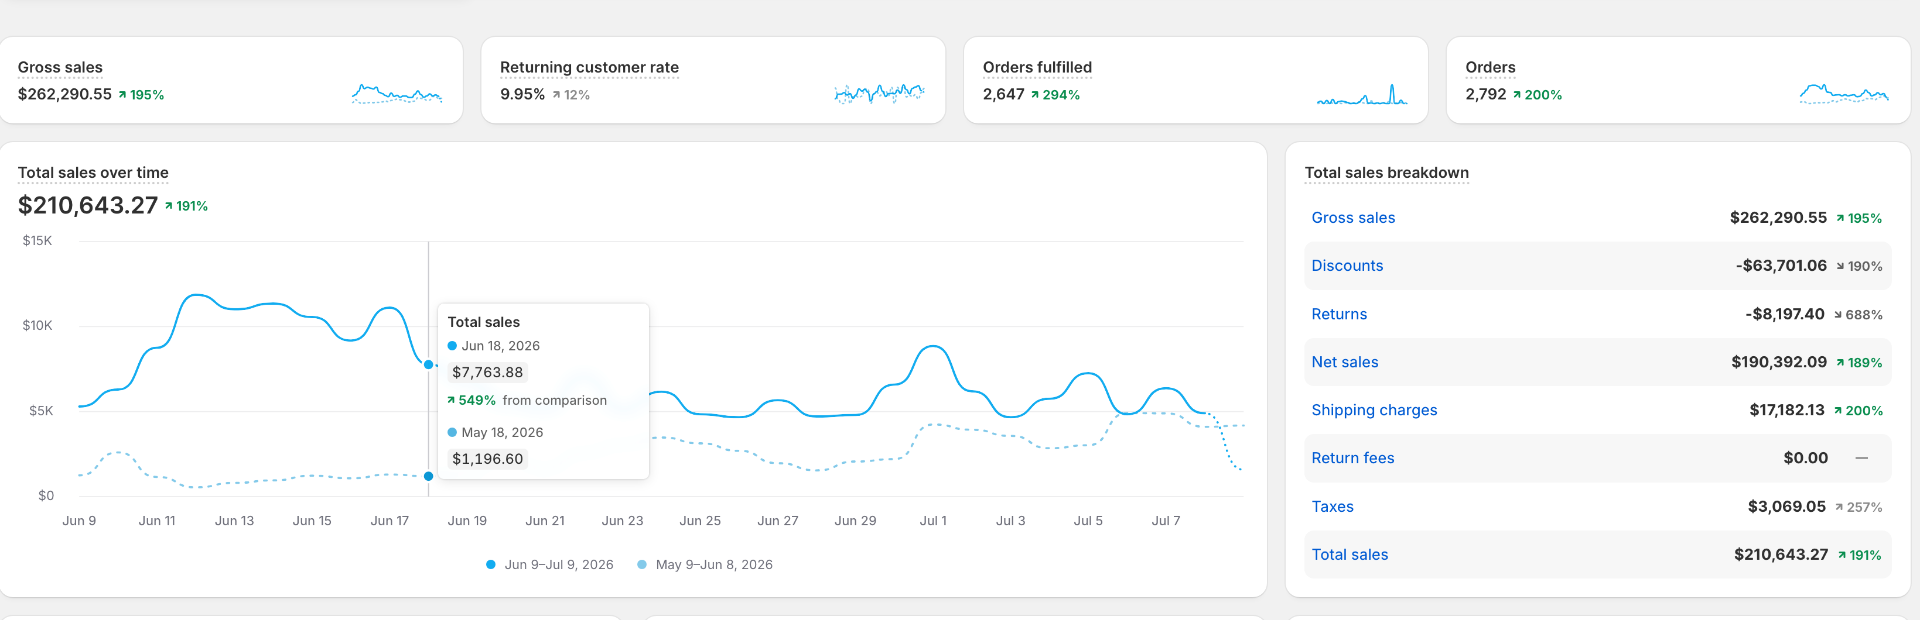The width and height of the screenshot is (1920, 620).
Task: Open Total sales link in breakdown
Action: (1350, 555)
